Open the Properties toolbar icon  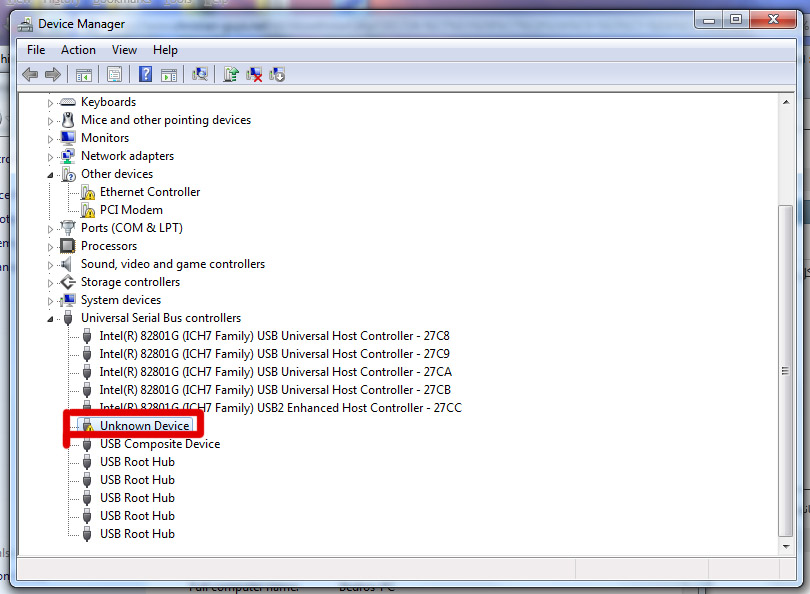tap(114, 75)
